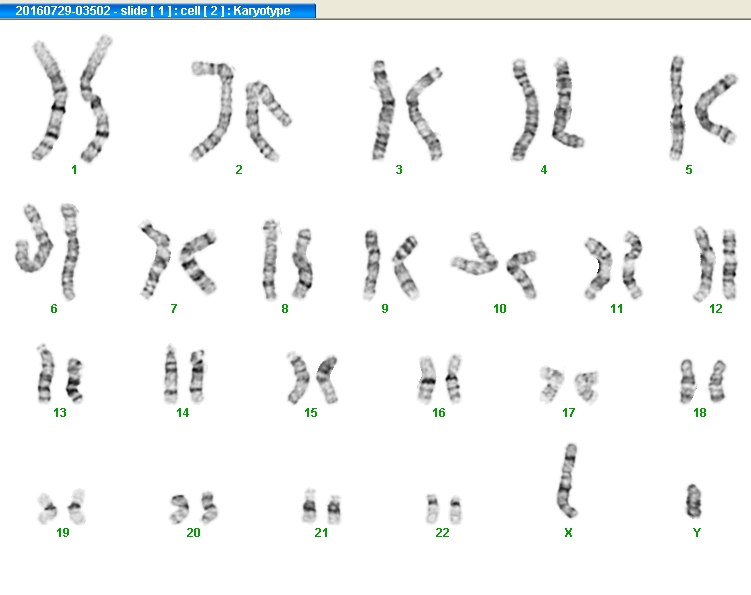The image size is (751, 595).
Task: Click the green label '20'
Action: [193, 532]
